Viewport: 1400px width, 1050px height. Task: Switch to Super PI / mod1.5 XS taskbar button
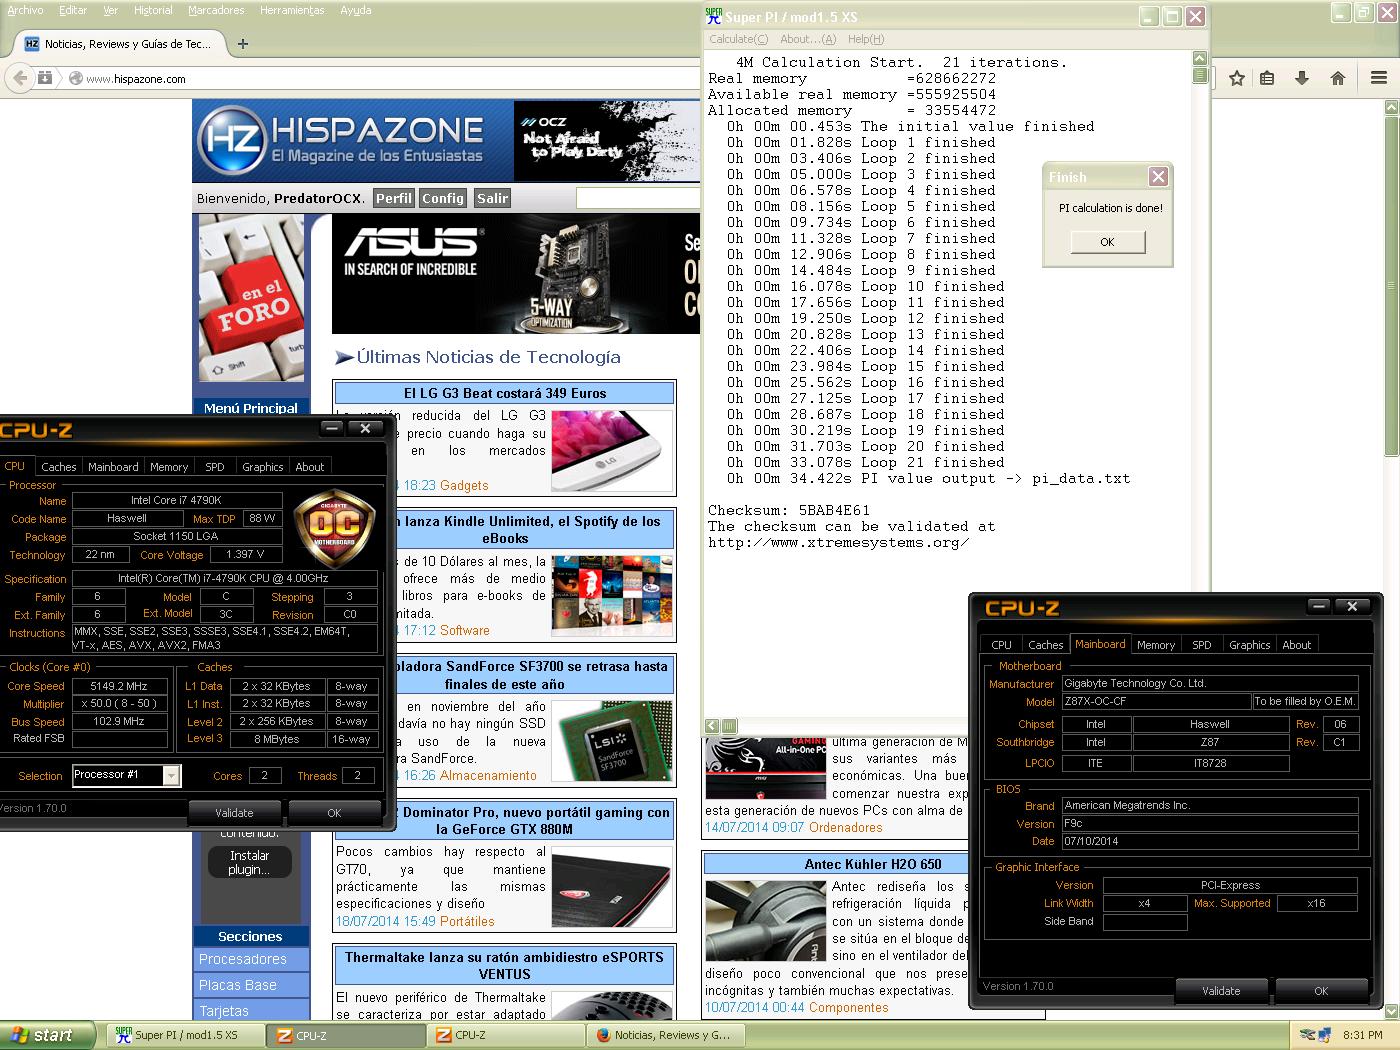pos(186,1035)
